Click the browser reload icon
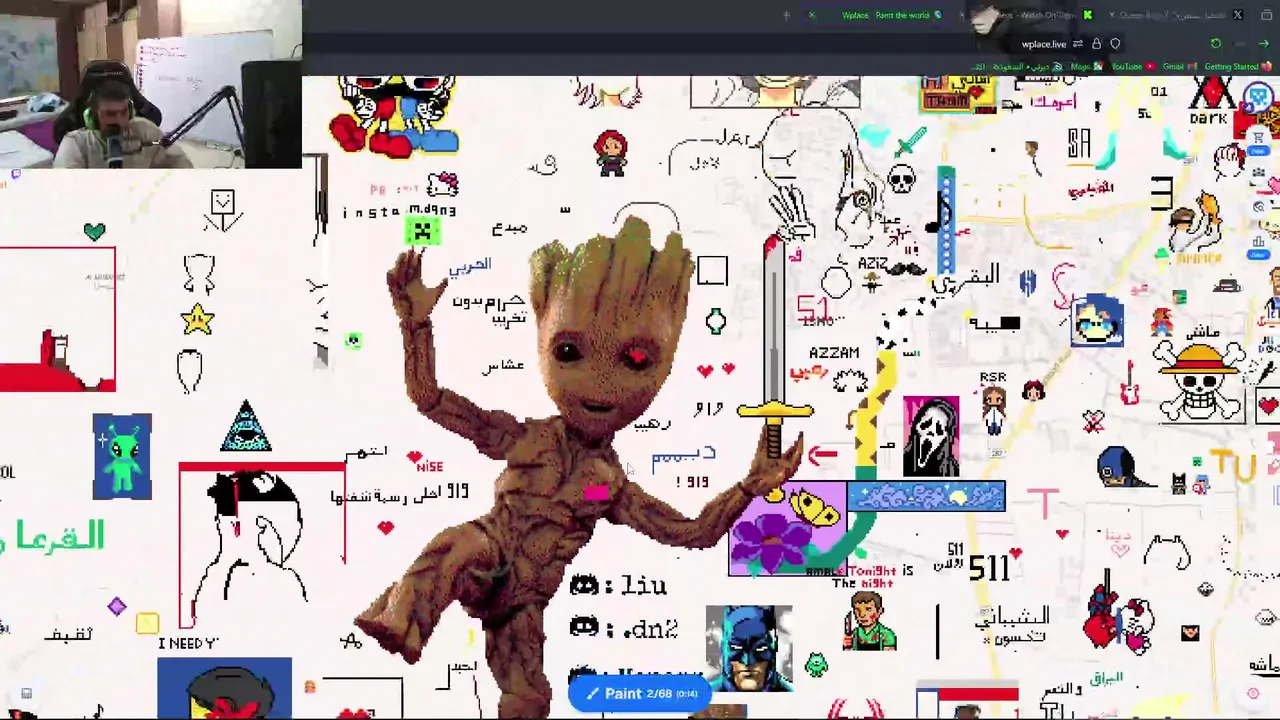Image resolution: width=1280 pixels, height=720 pixels. click(x=1215, y=44)
